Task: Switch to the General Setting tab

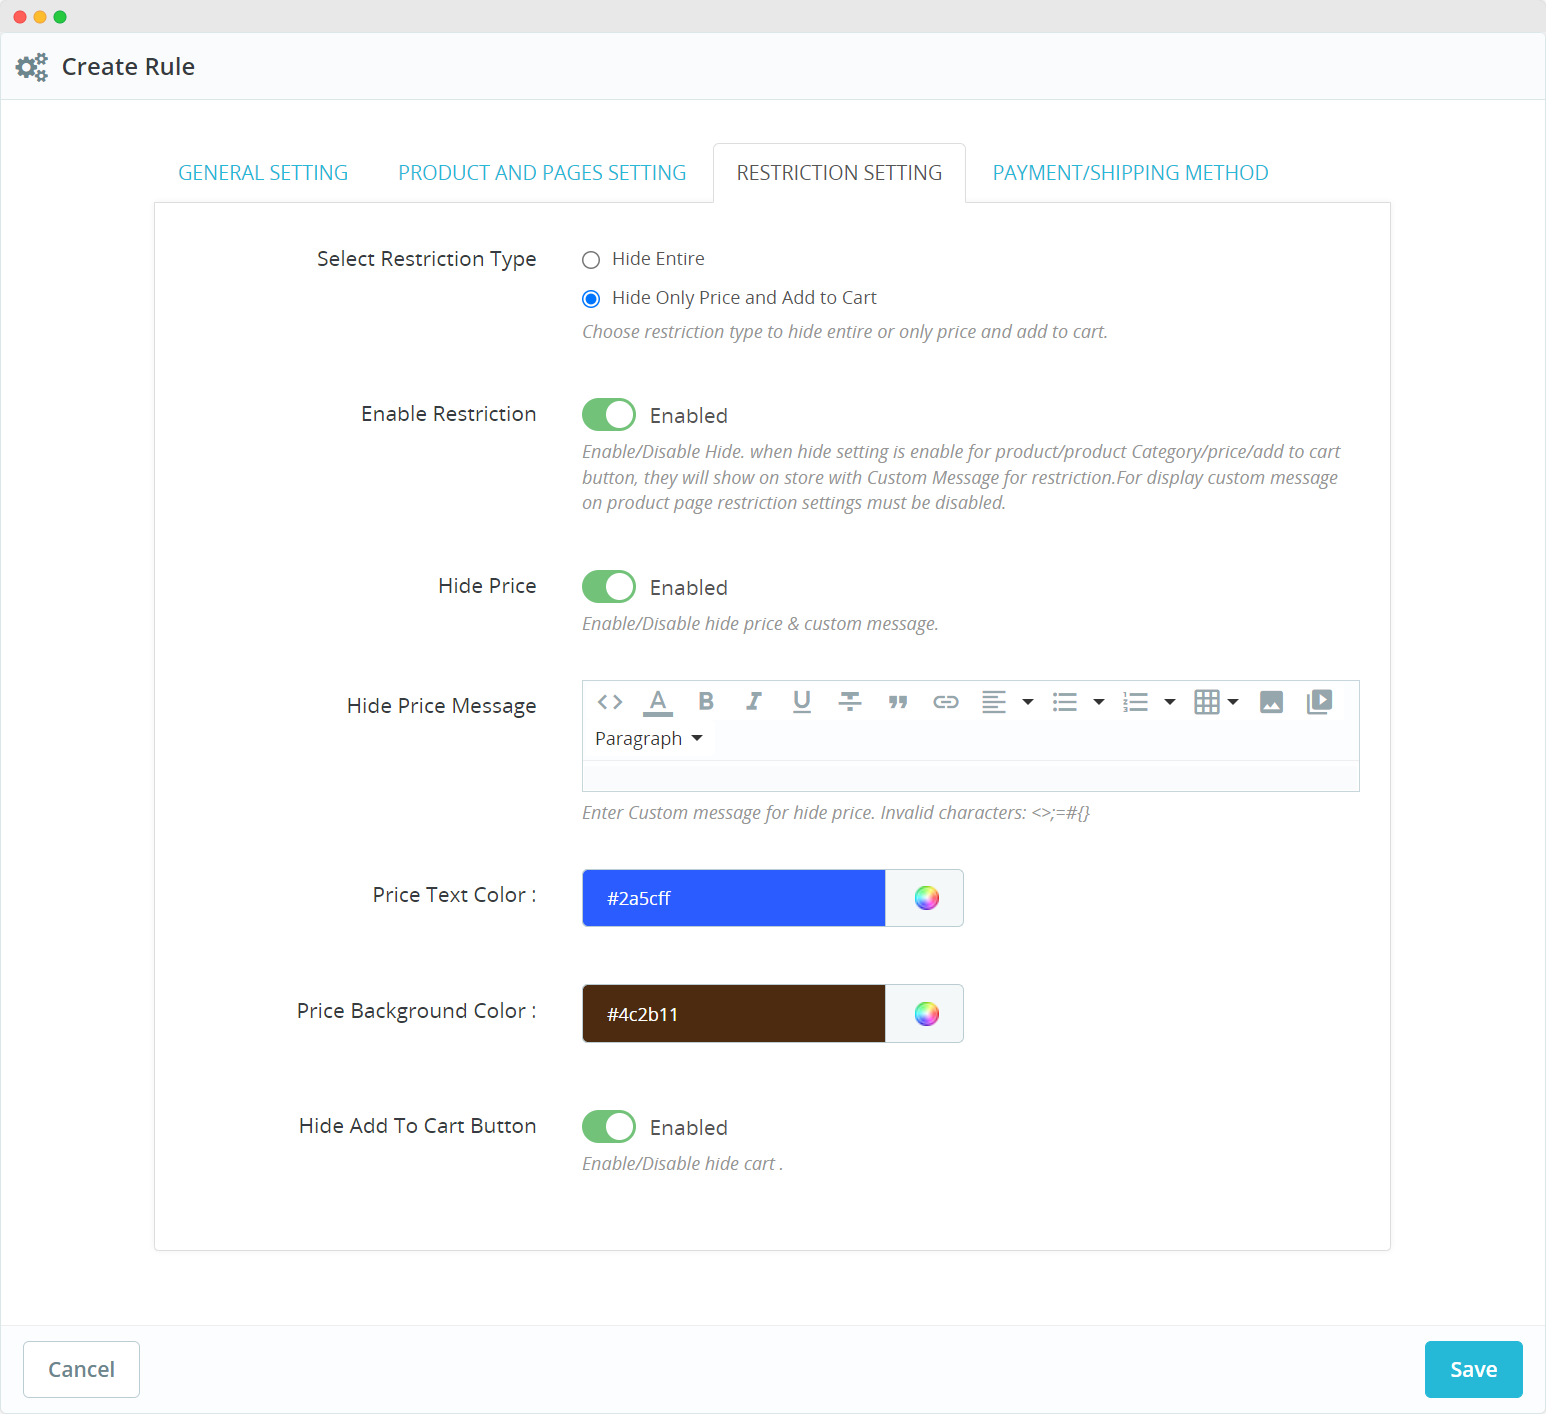Action: 263,173
